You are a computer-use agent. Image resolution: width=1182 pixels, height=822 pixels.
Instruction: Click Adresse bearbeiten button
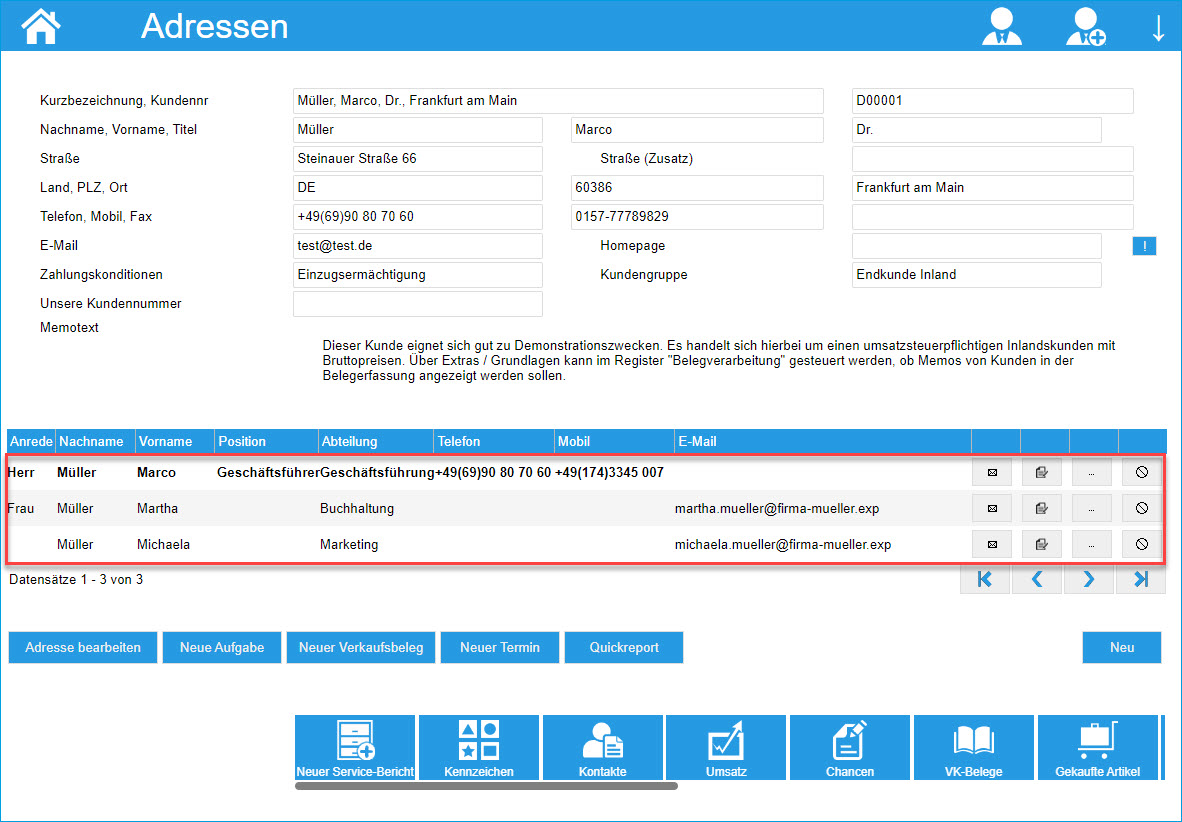(83, 648)
